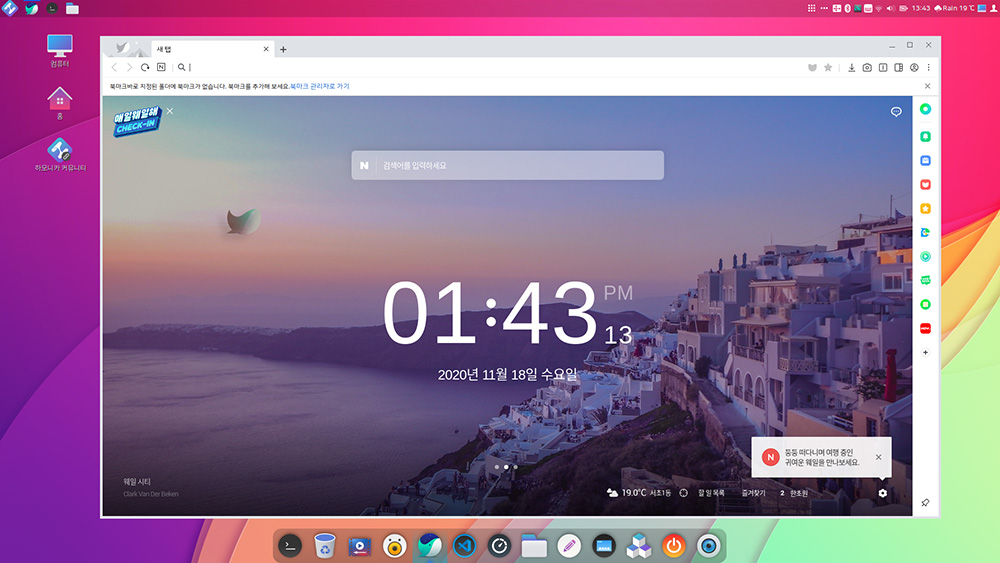Reload the current page
This screenshot has height=563, width=1000.
pos(145,67)
